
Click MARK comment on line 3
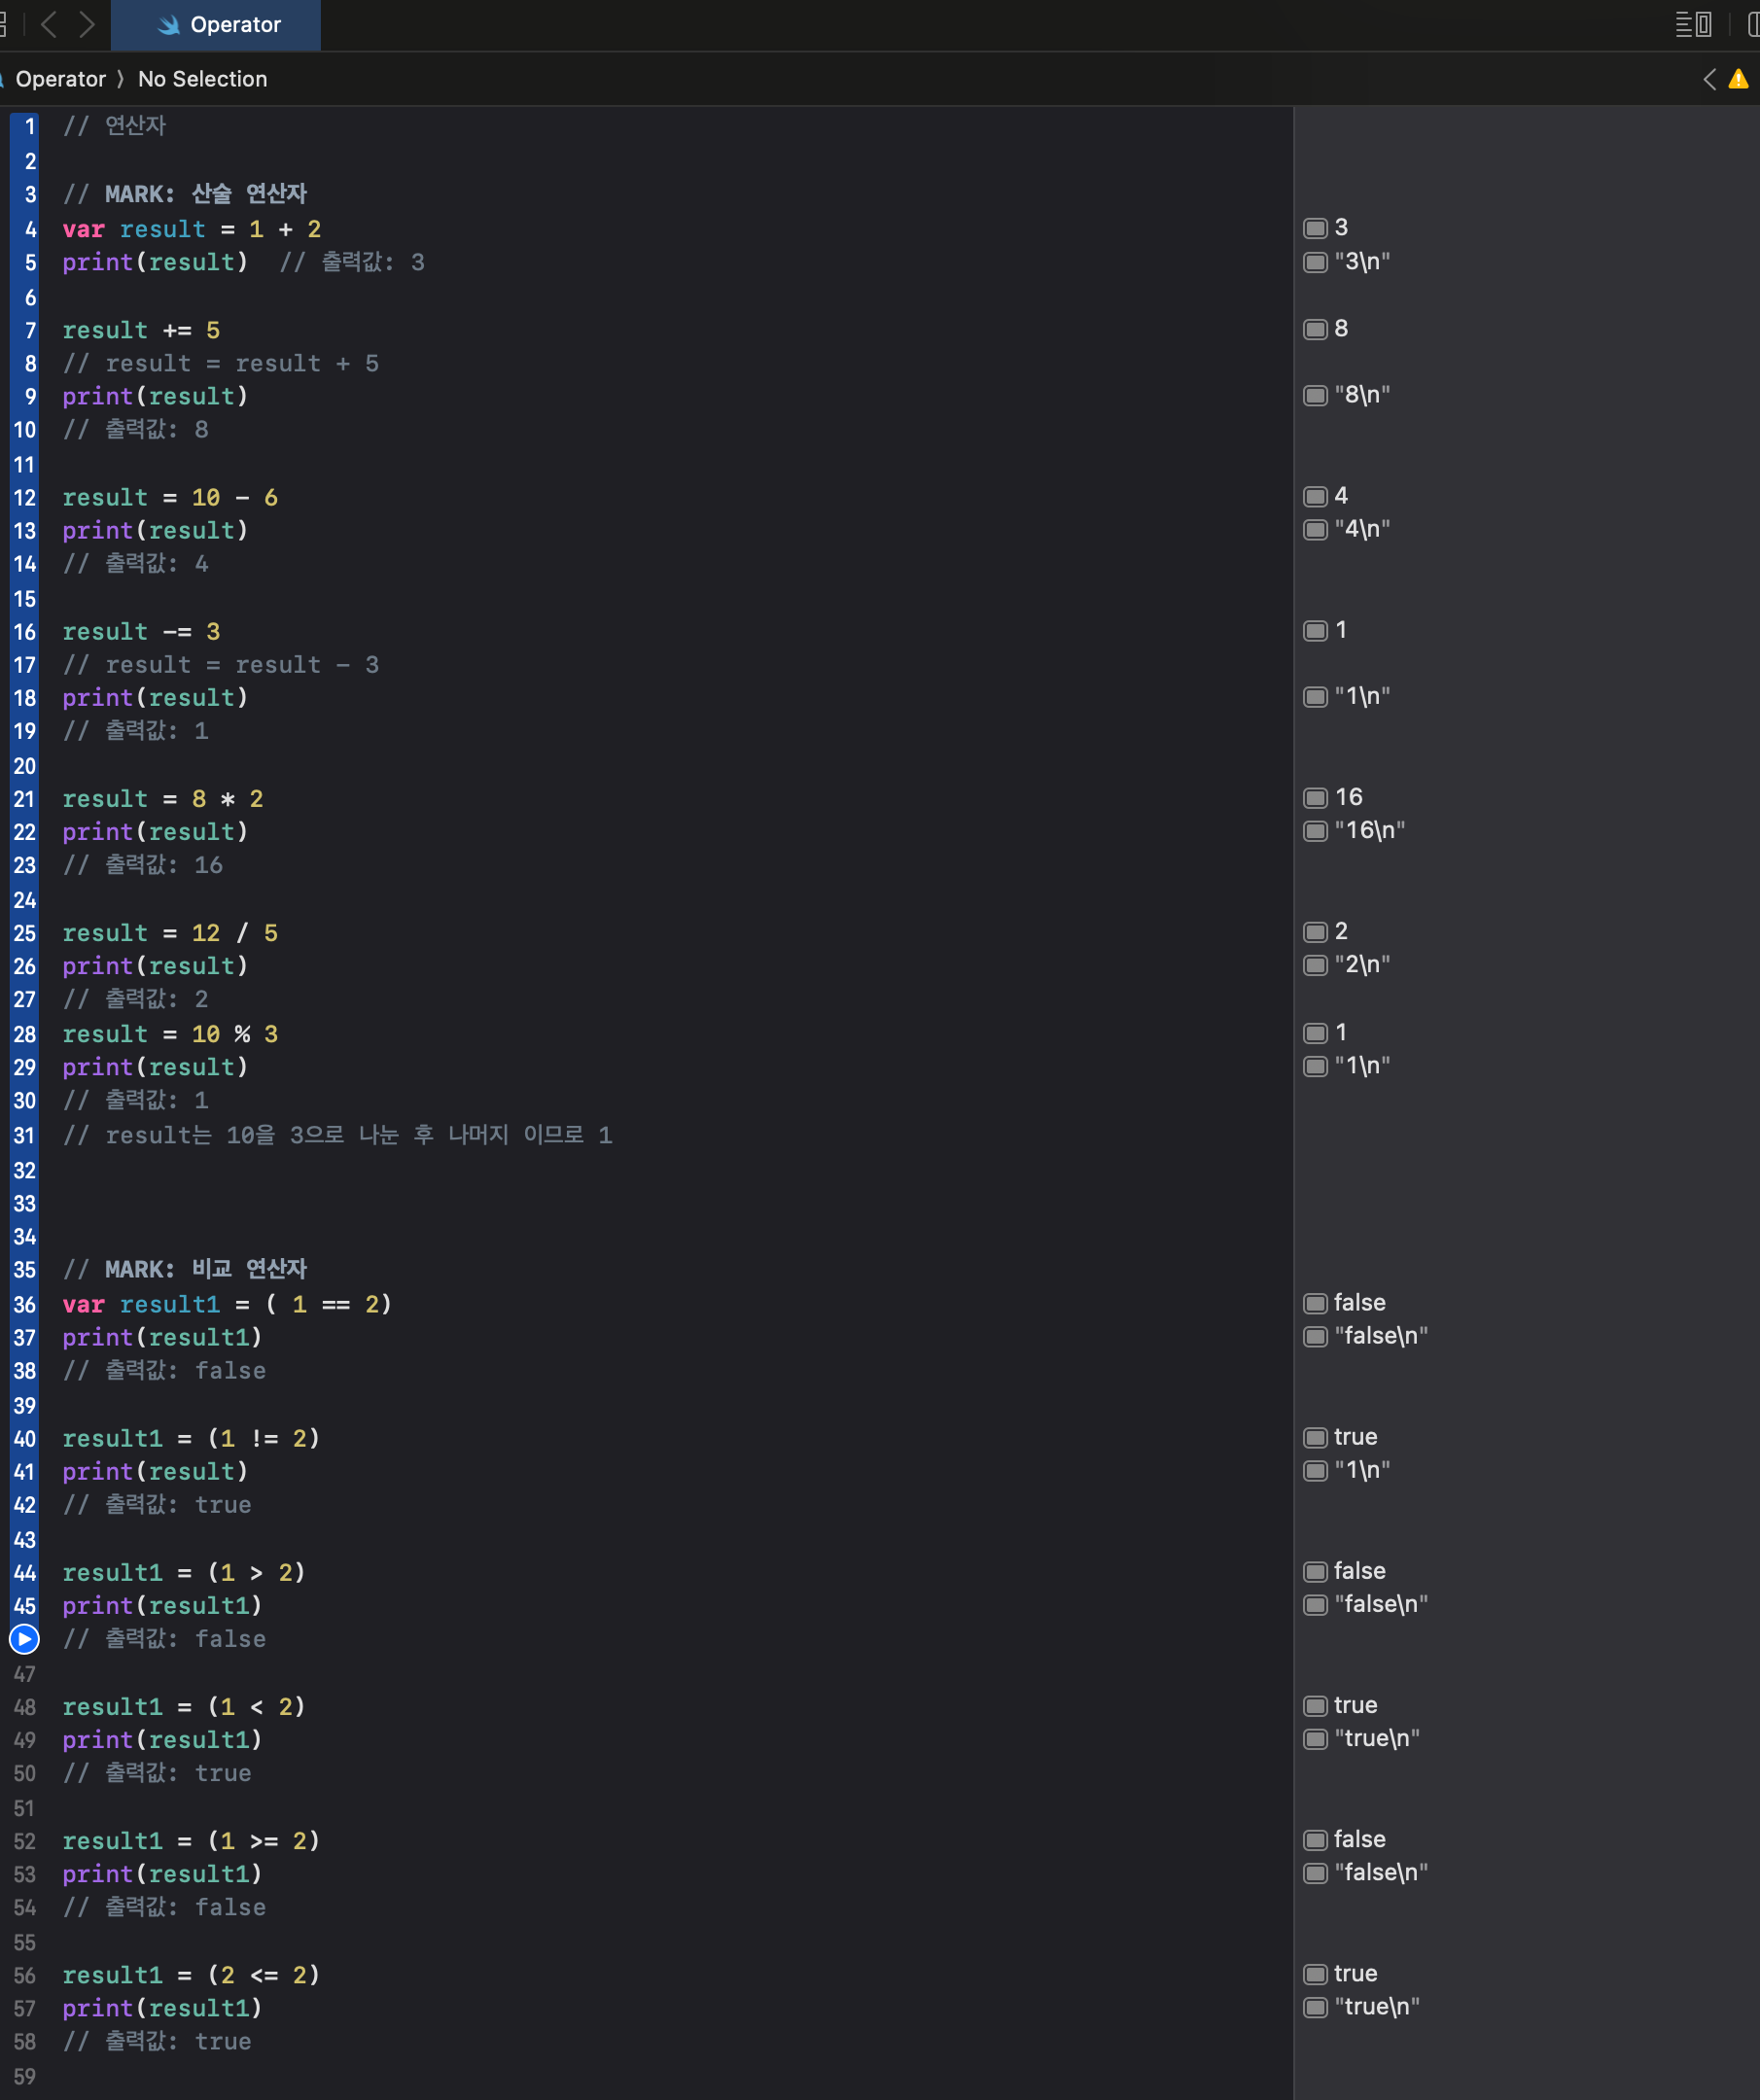185,194
